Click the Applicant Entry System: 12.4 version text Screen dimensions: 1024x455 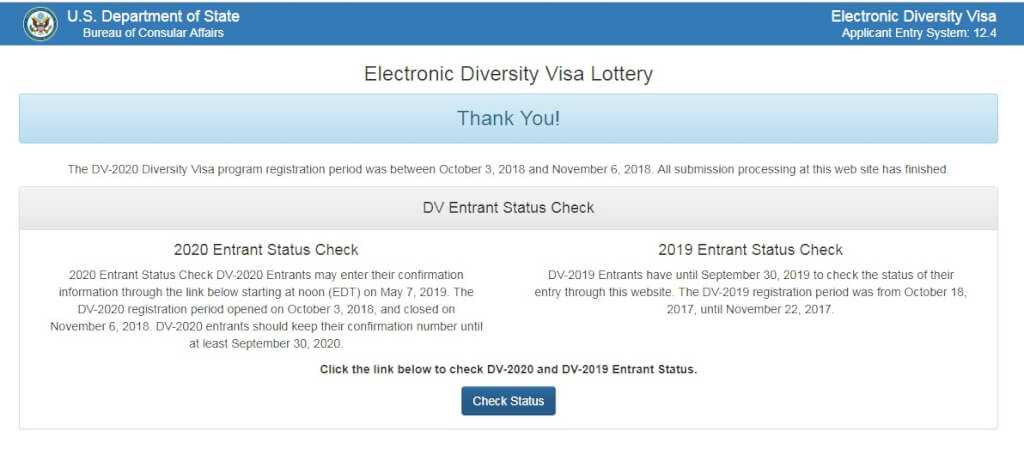920,33
